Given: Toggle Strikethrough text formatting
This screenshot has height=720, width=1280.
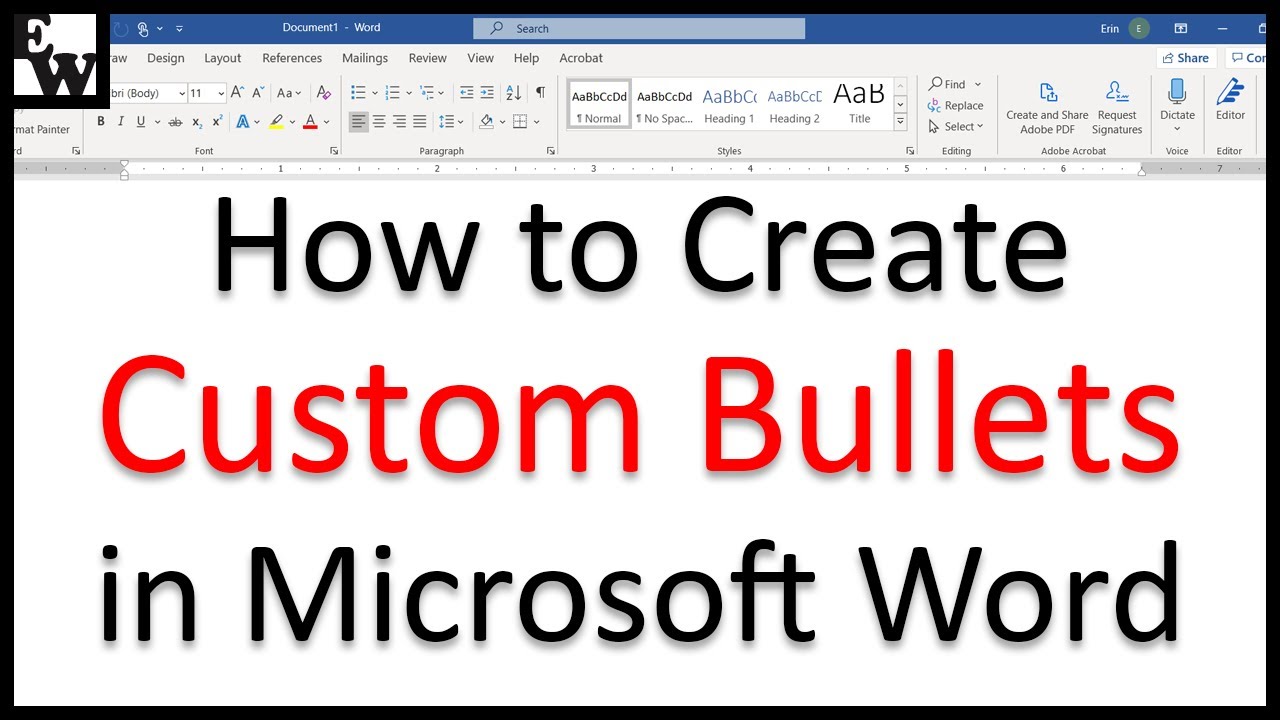Looking at the screenshot, I should (x=175, y=122).
